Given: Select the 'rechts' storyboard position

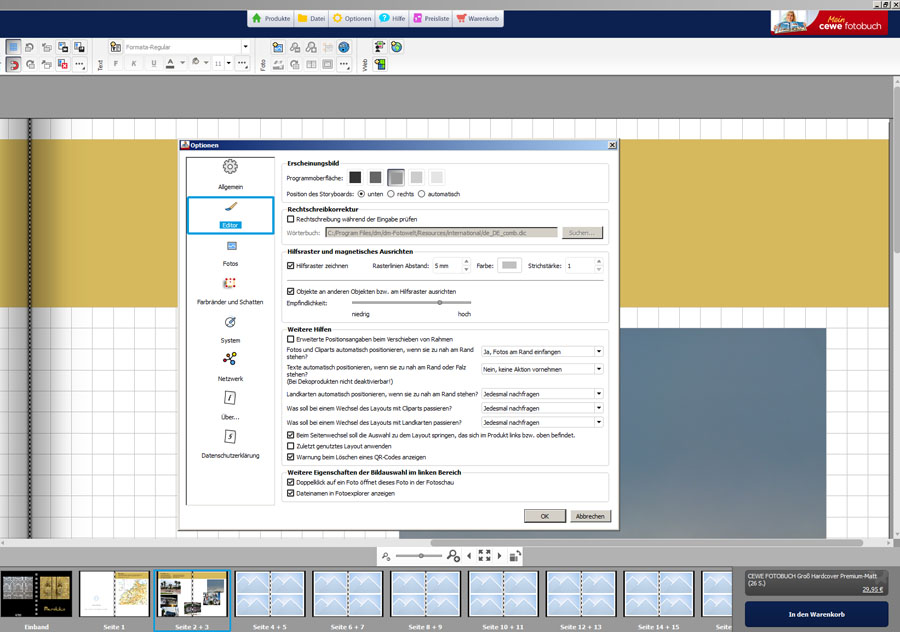Looking at the screenshot, I should click(x=392, y=193).
